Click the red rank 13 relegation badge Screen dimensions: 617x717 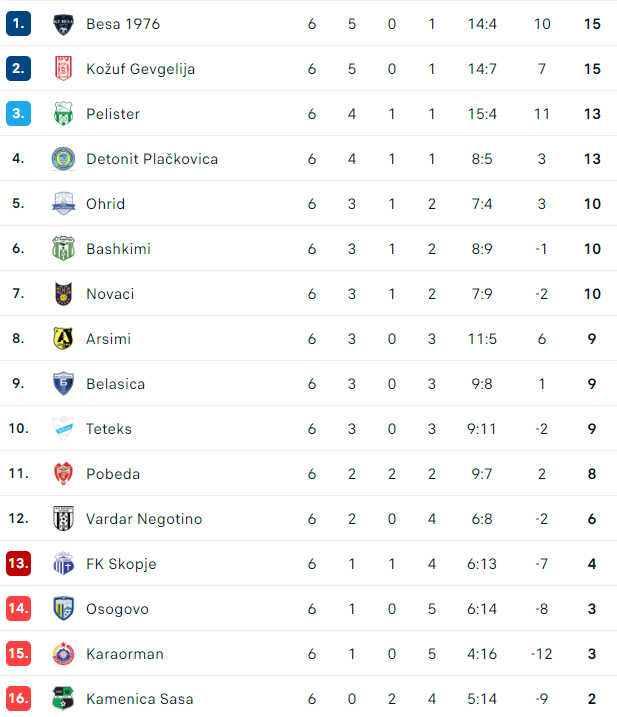(x=18, y=563)
